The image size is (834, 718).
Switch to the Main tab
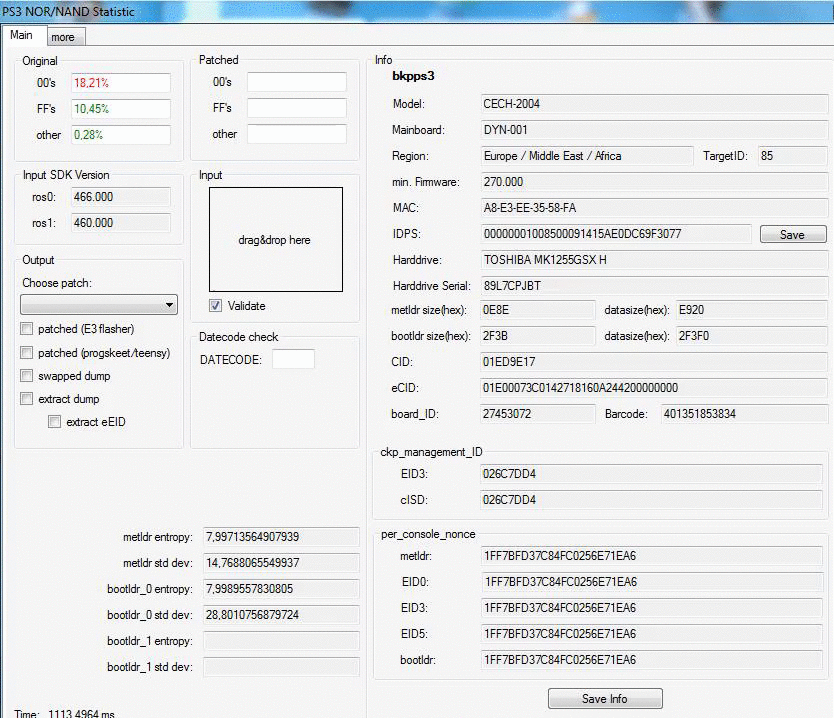tap(22, 35)
